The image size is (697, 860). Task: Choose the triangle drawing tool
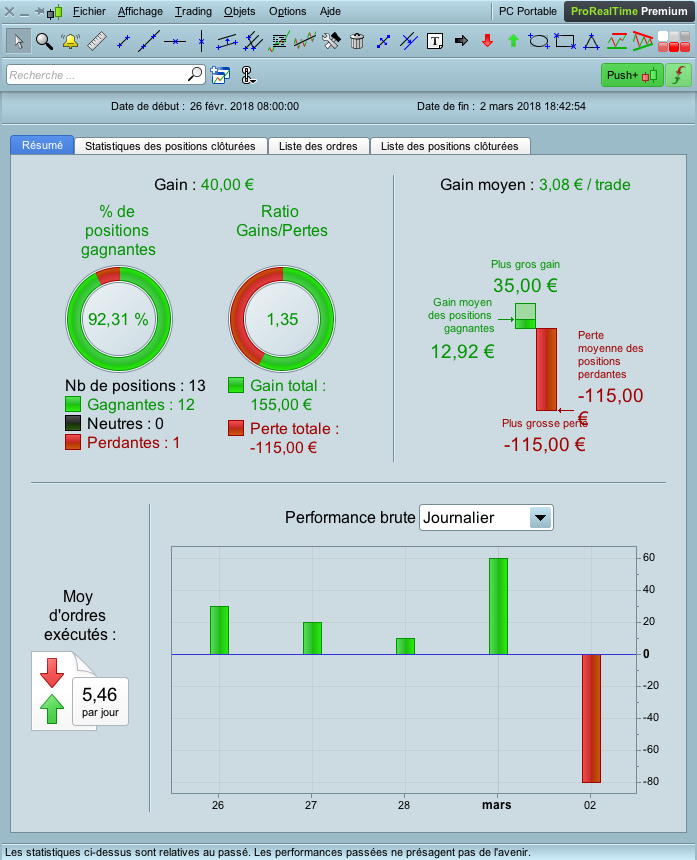[591, 41]
